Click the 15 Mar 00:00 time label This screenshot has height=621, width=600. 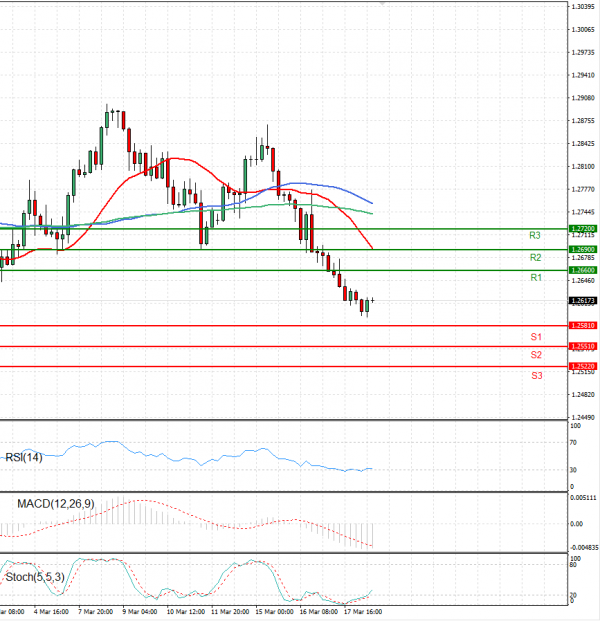(274, 612)
